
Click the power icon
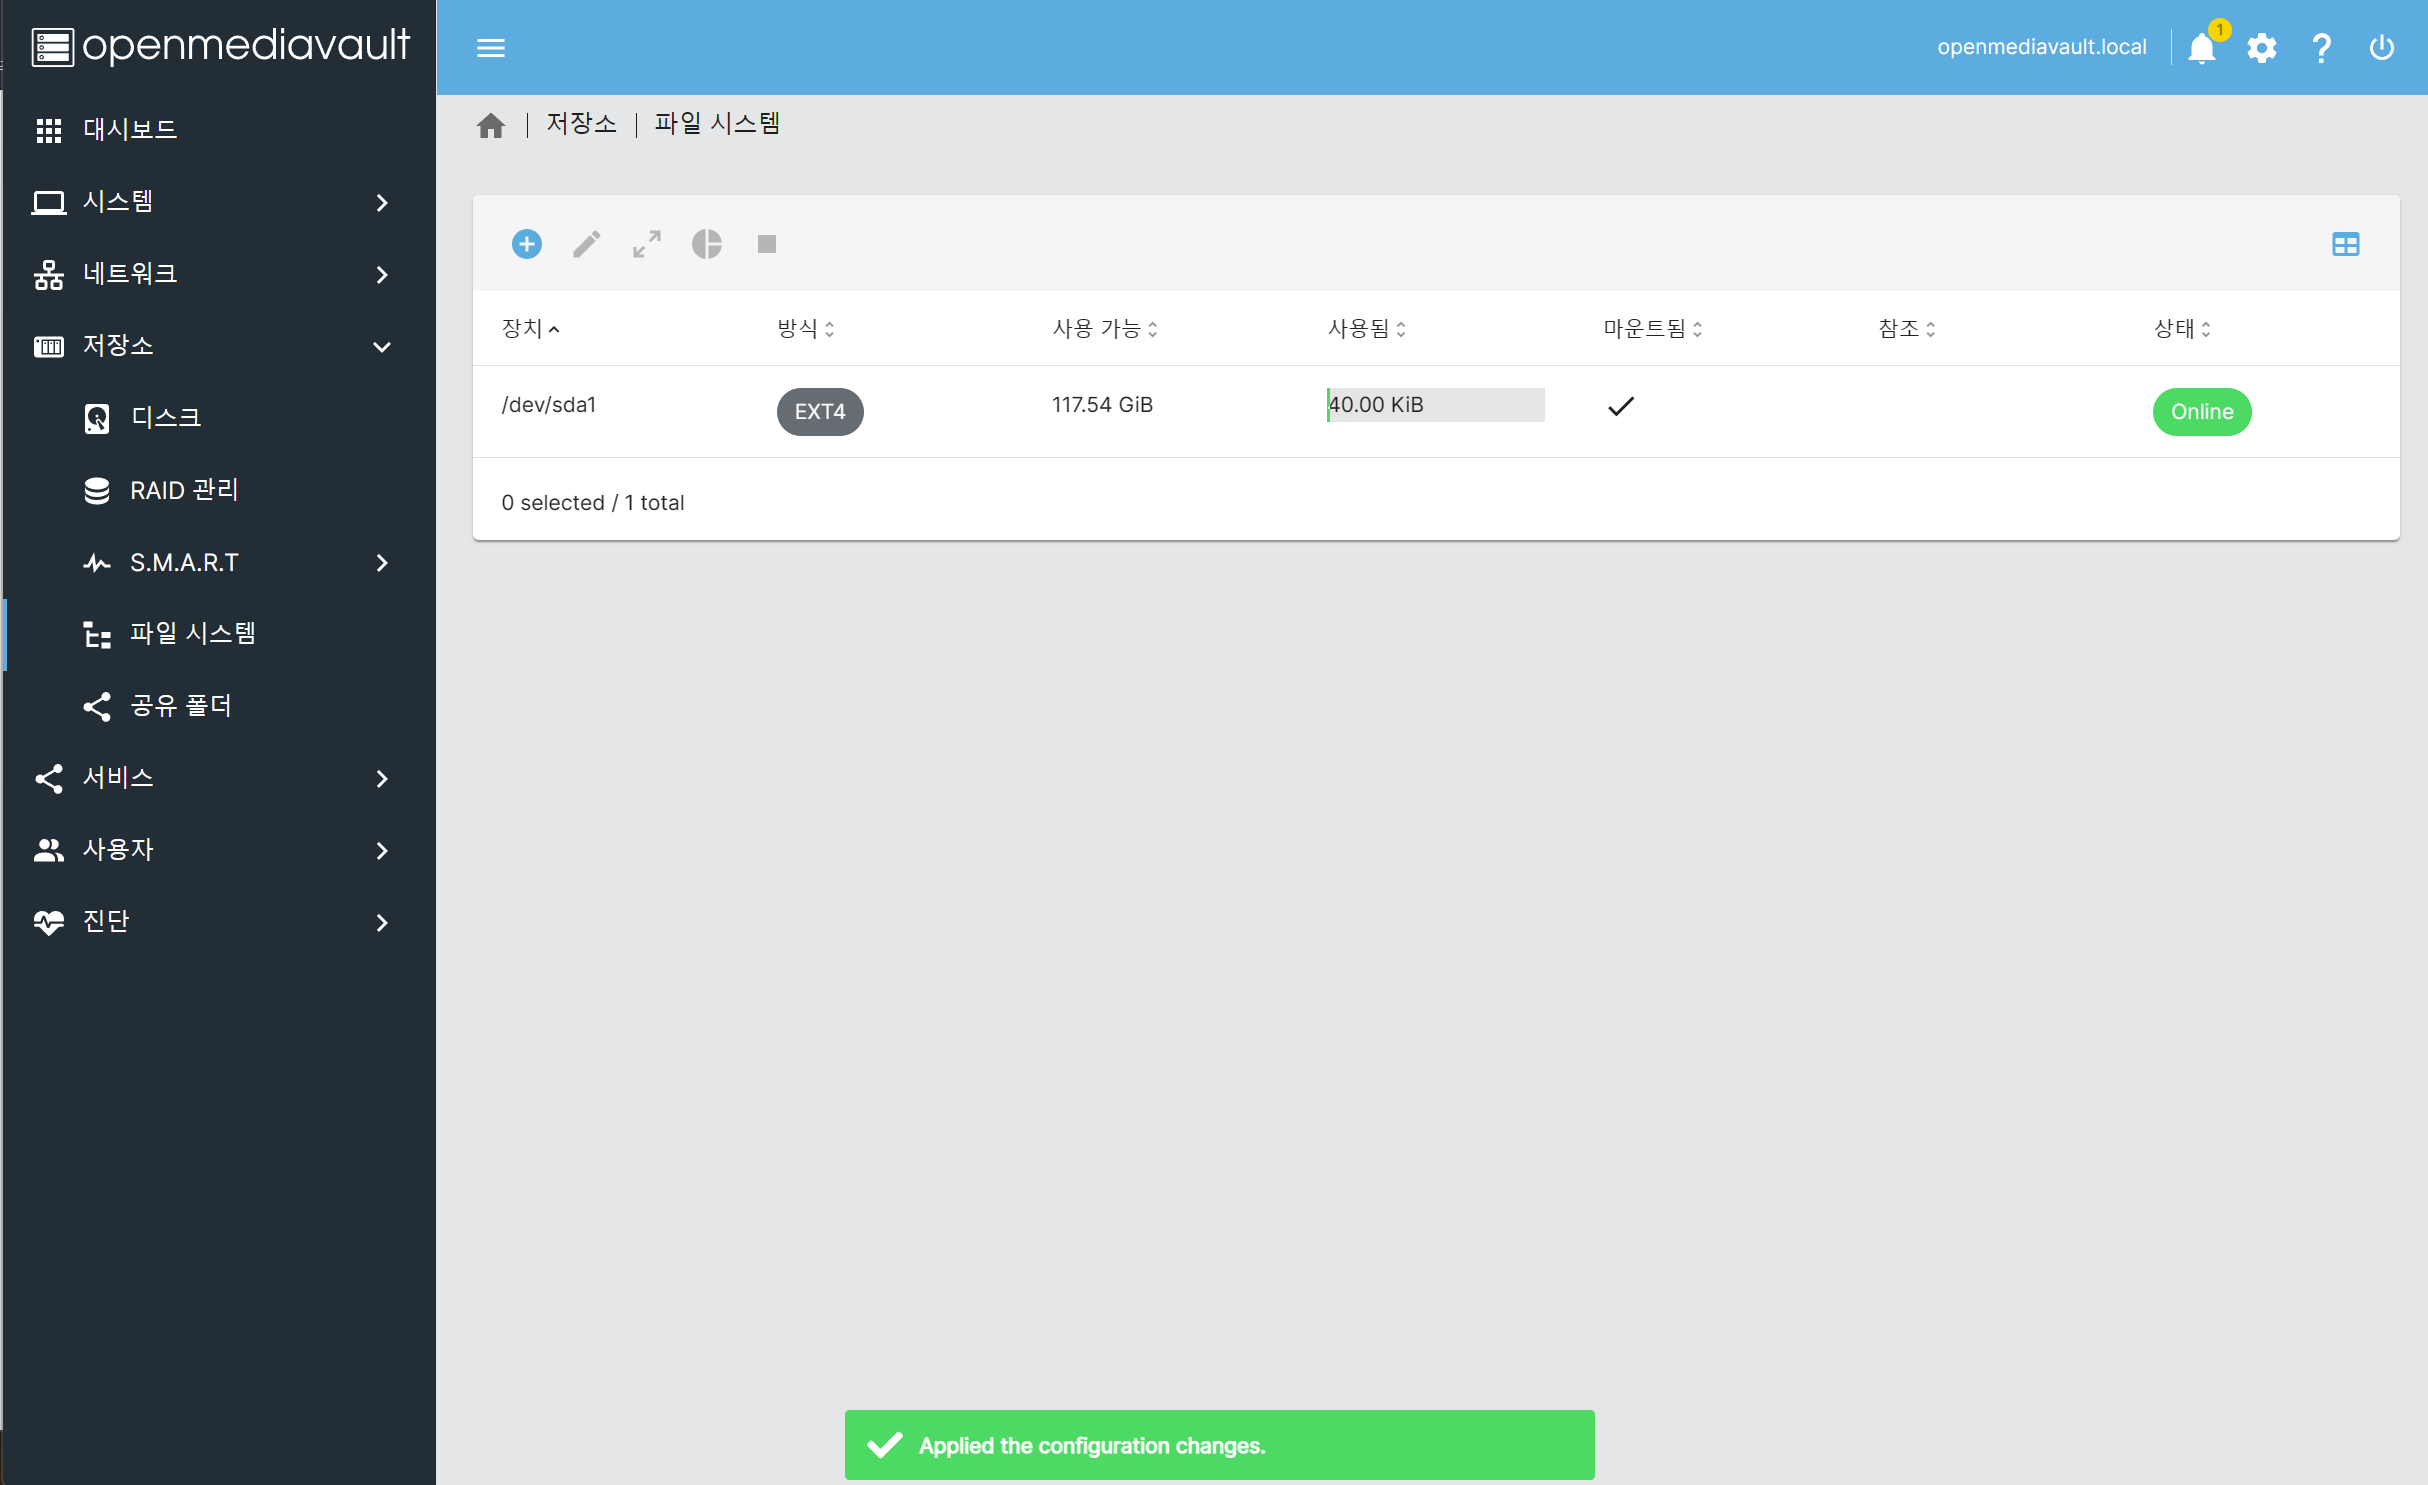point(2382,48)
